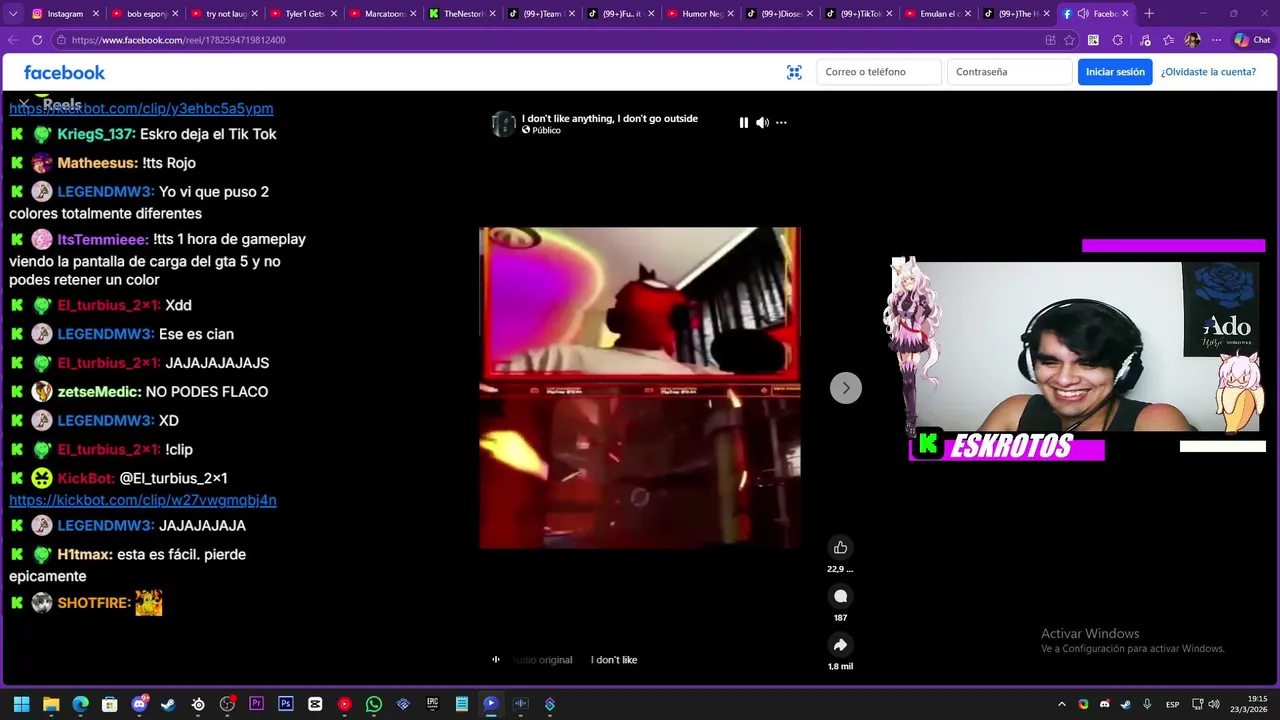Screen dimensions: 1280x720
Task: Click the tray microphone icon
Action: tap(1147, 704)
